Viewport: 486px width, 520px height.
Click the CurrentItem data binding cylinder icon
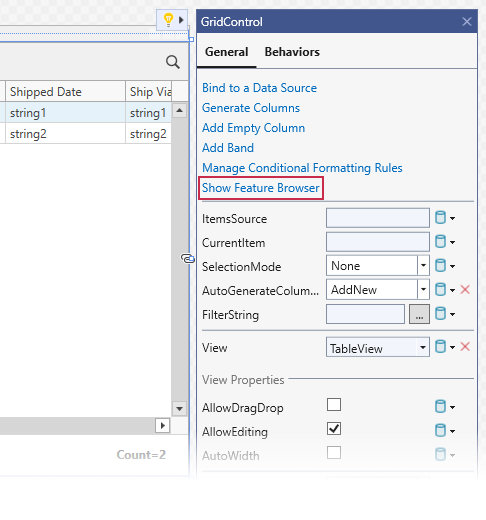pyautogui.click(x=440, y=242)
